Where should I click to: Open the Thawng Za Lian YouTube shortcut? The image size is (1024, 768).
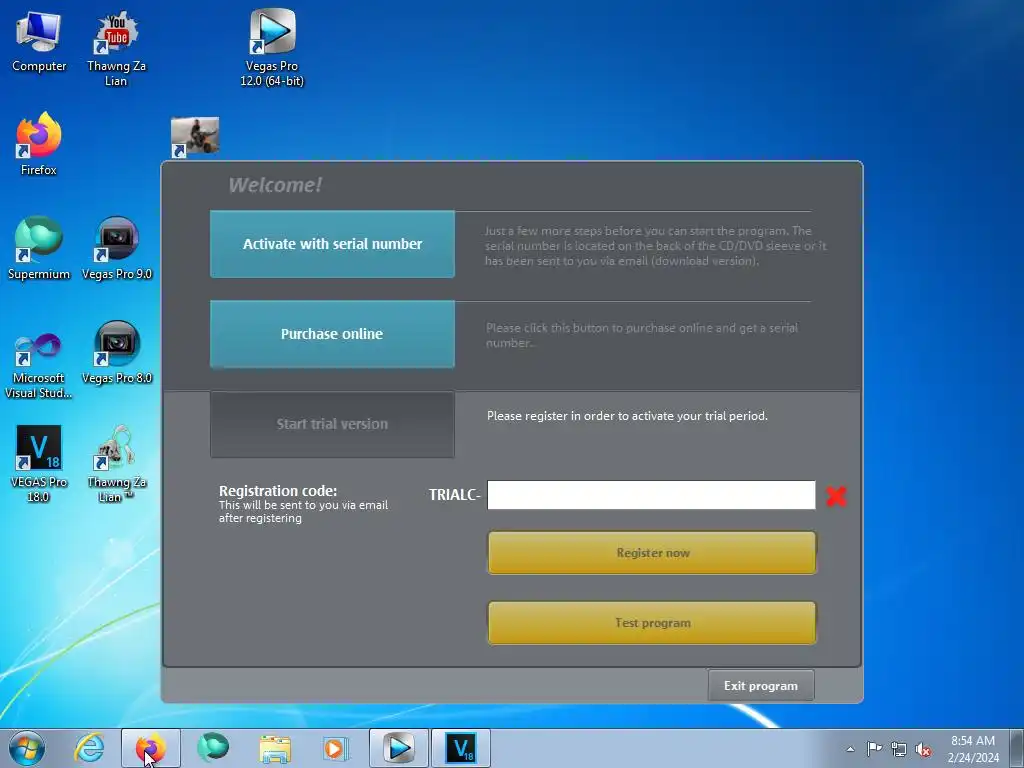116,47
